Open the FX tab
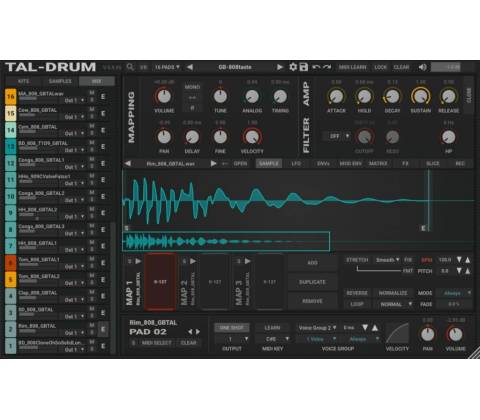This screenshot has width=480, height=420. (405, 164)
